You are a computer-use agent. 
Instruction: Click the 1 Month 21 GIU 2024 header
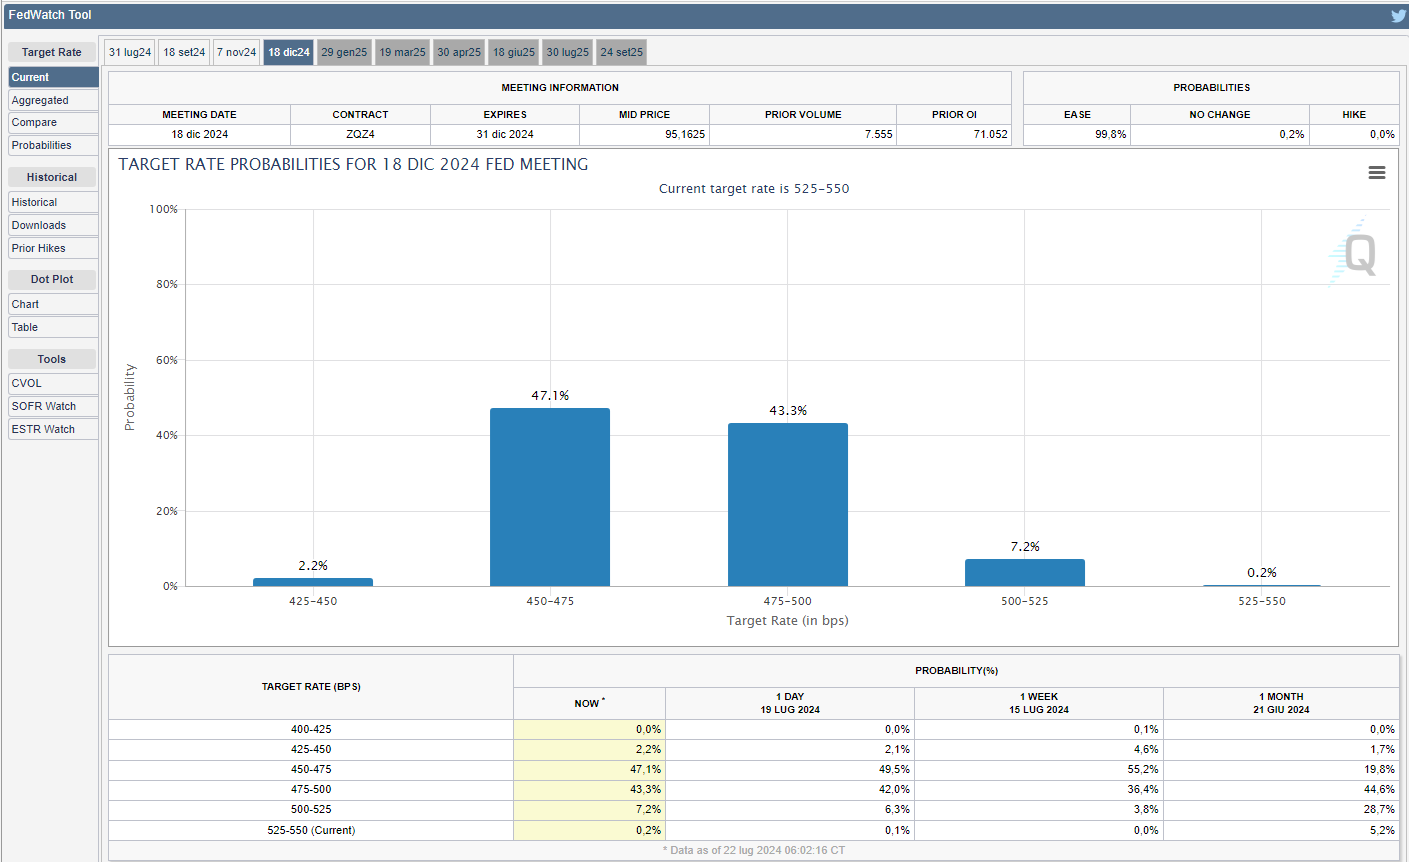1281,703
